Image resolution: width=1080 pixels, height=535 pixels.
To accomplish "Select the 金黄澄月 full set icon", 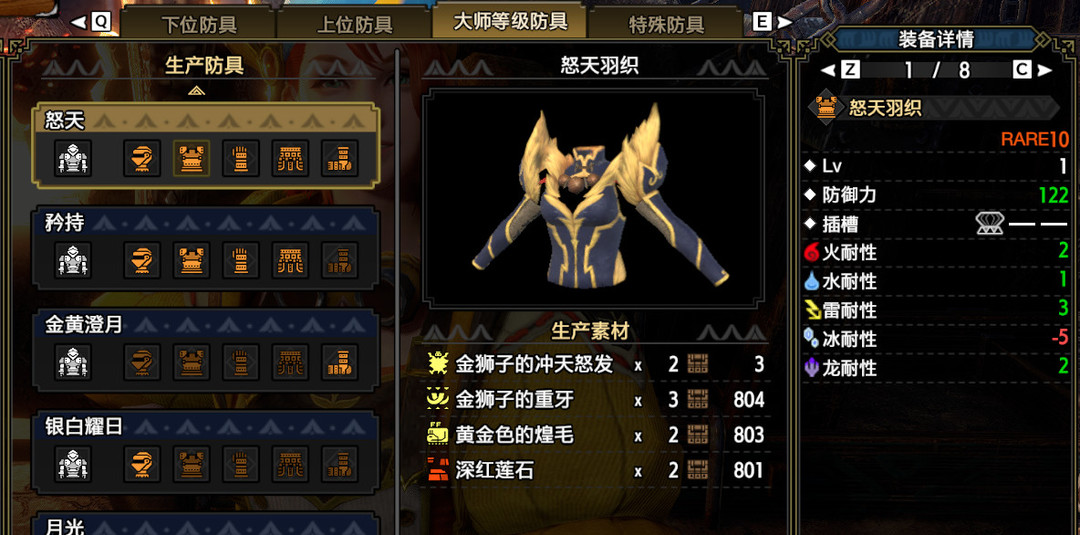I will (x=74, y=362).
